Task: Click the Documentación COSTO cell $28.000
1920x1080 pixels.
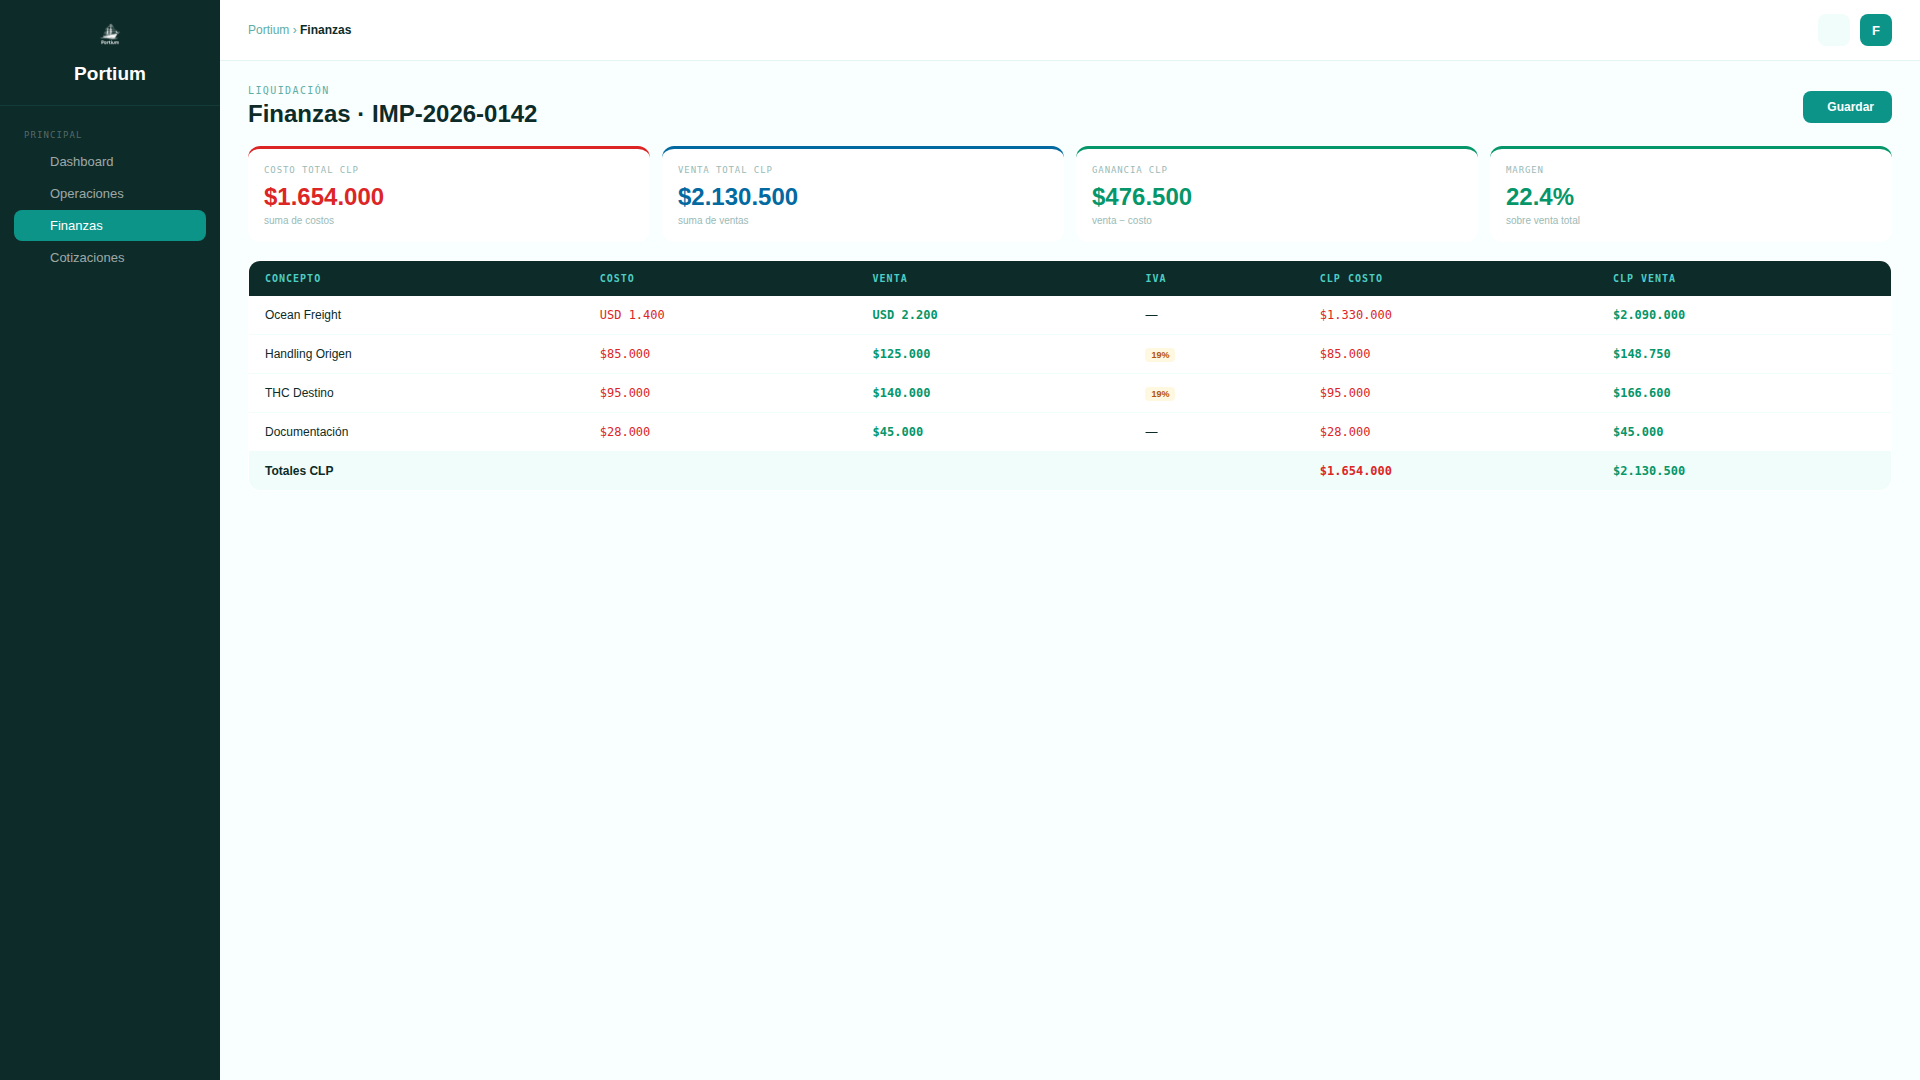Action: tap(625, 432)
